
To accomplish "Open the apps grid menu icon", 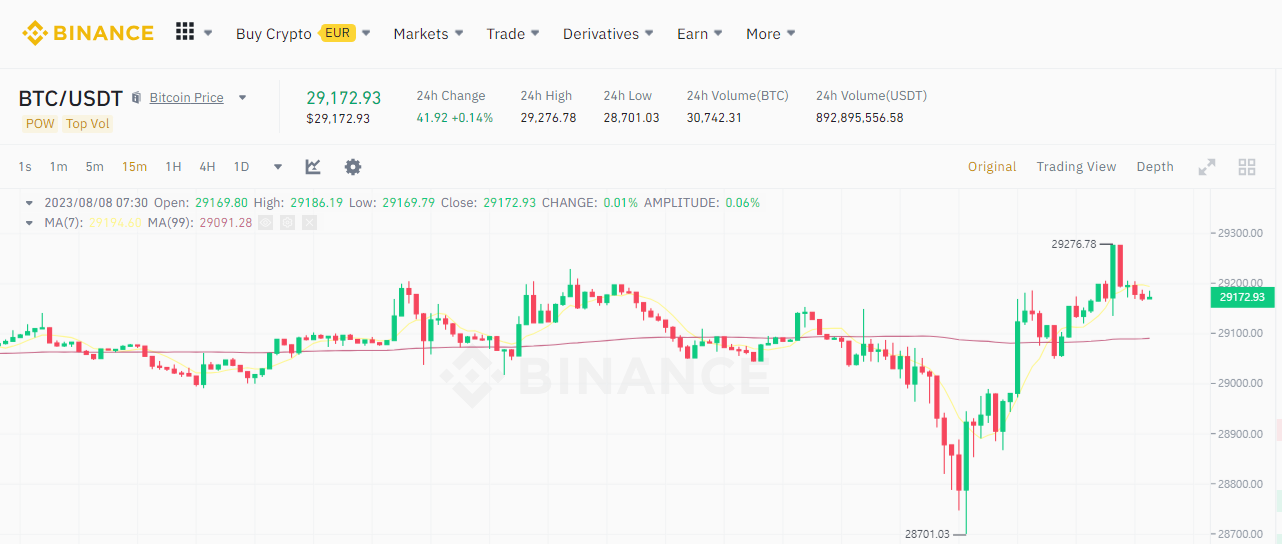I will click(185, 32).
